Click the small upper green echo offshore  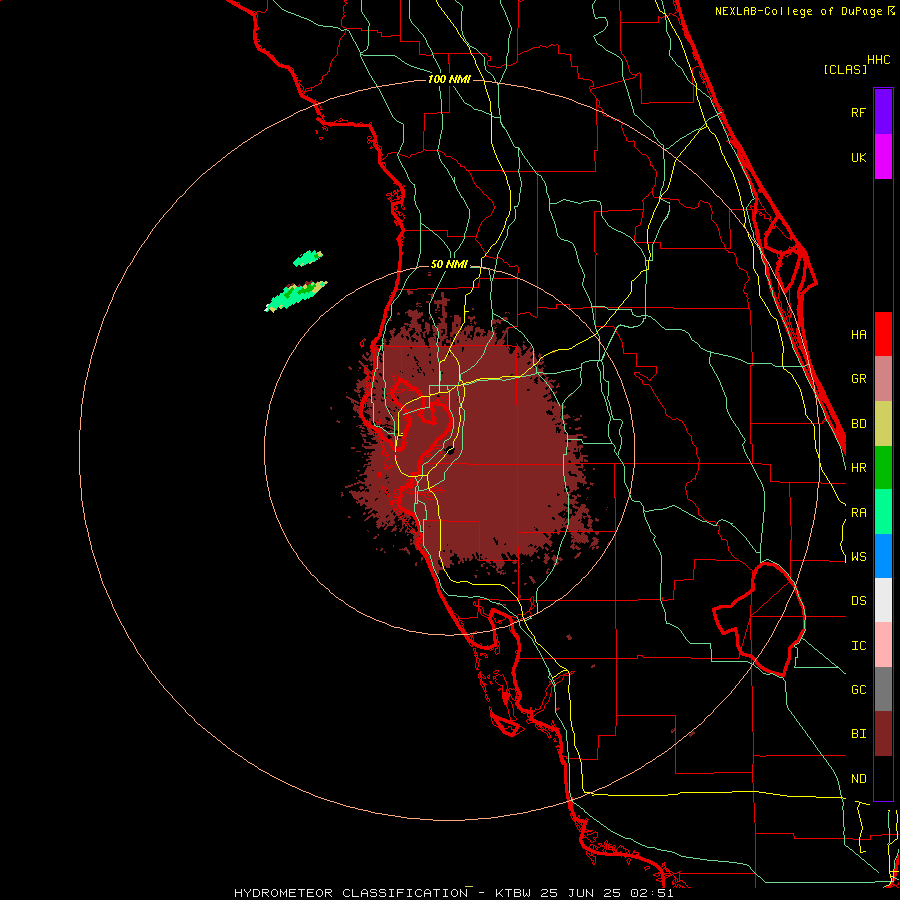[308, 258]
